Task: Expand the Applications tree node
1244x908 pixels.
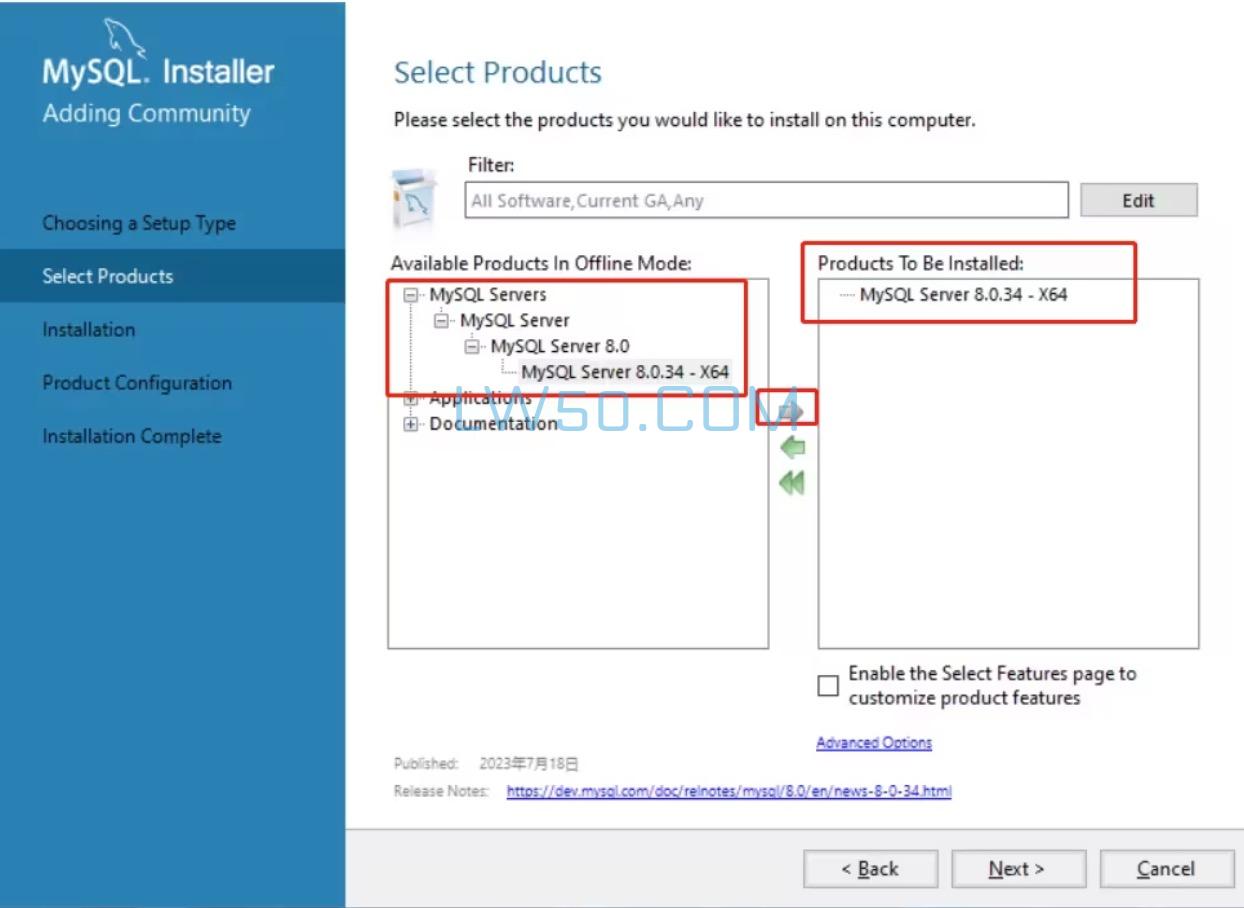Action: tap(409, 399)
